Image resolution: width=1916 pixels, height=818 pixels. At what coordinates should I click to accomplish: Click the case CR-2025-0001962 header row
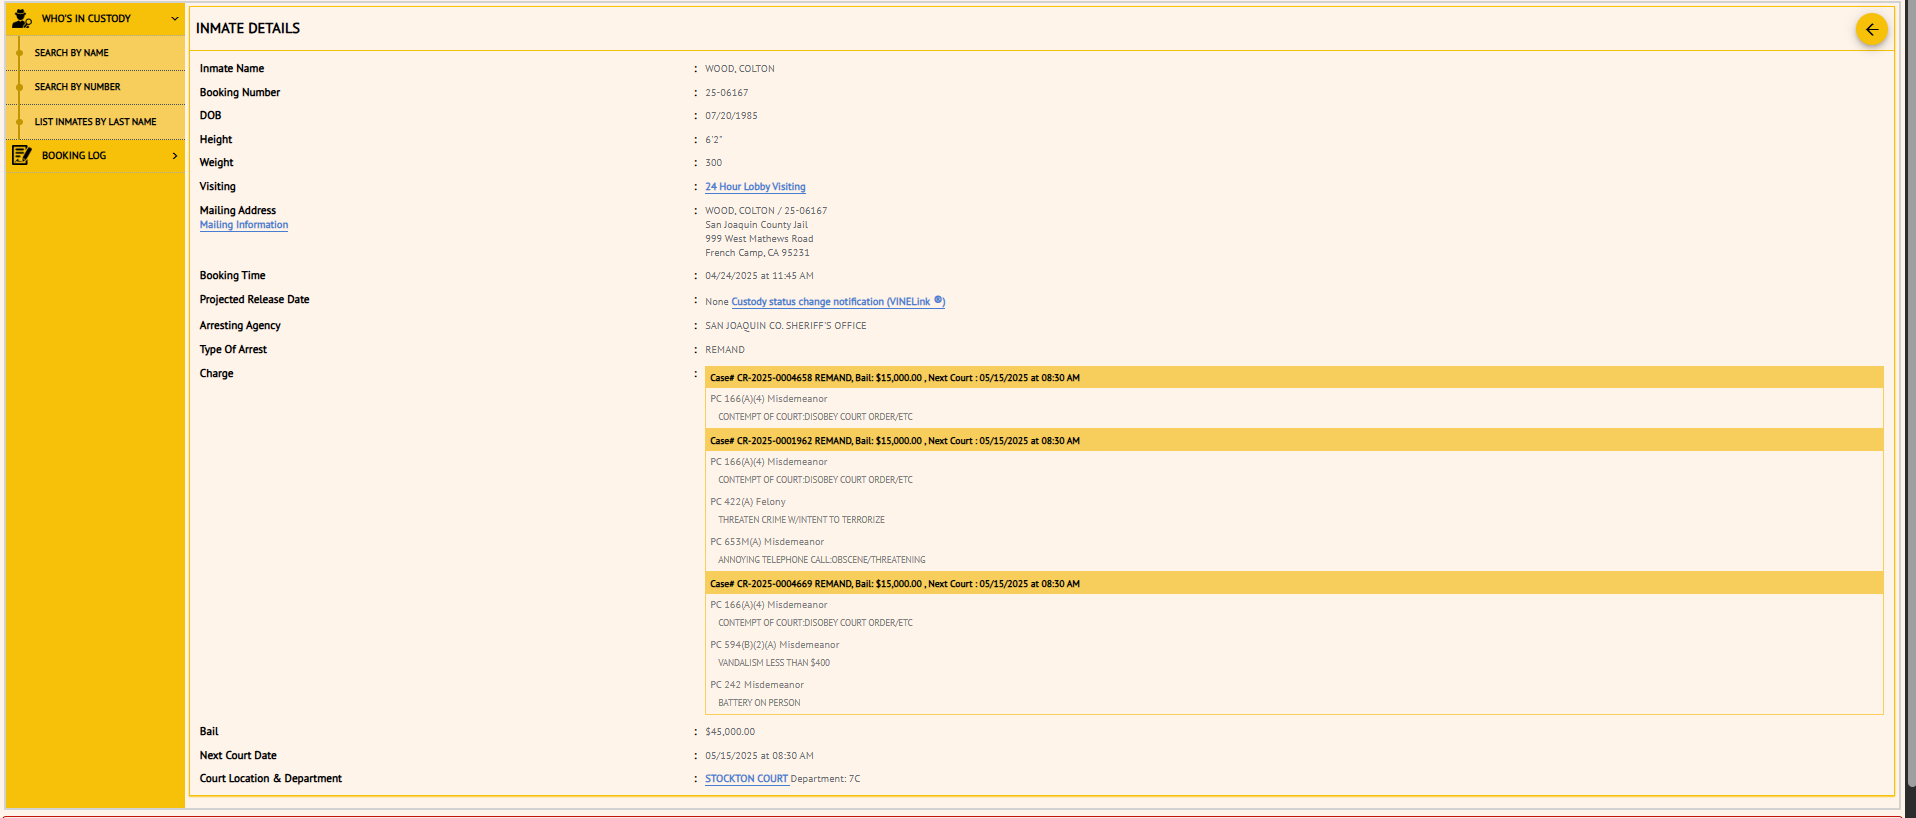(1294, 441)
